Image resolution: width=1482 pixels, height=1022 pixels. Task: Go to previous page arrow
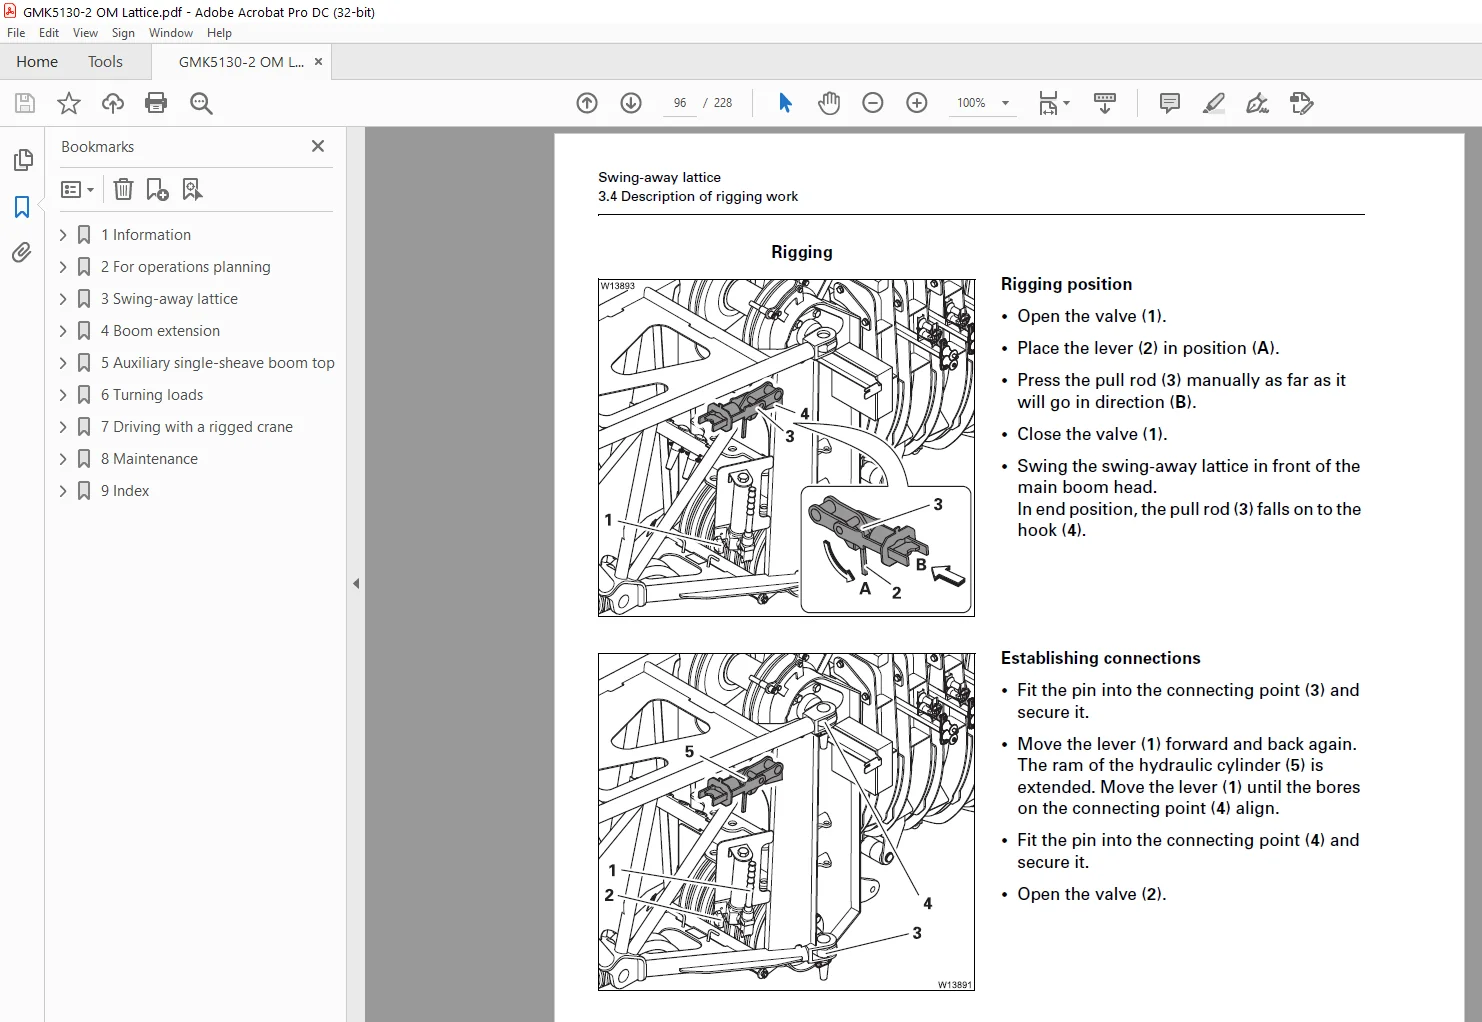point(587,103)
